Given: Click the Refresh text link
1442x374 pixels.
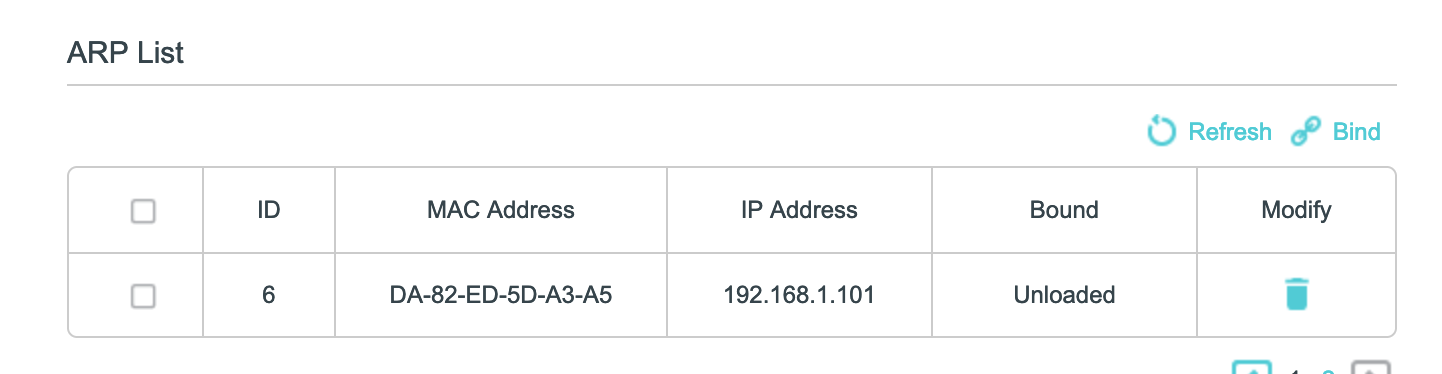Looking at the screenshot, I should tap(1230, 132).
